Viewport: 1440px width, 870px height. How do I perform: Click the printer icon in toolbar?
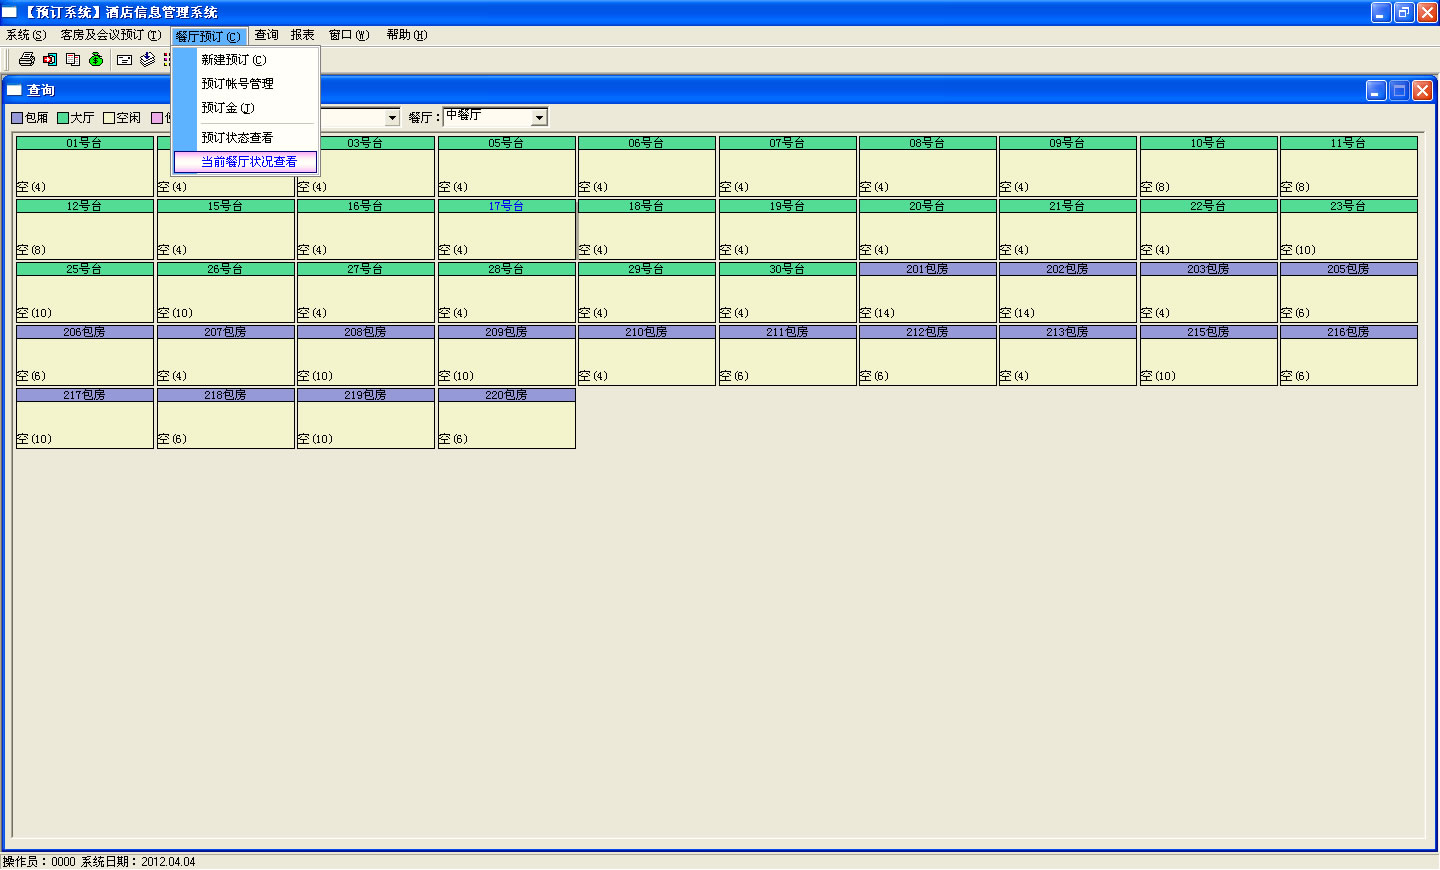click(x=27, y=60)
